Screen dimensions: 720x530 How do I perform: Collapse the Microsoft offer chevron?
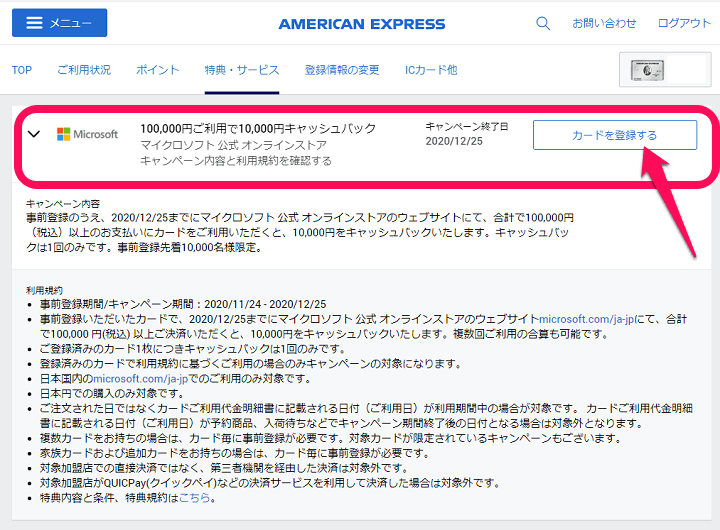(x=34, y=134)
